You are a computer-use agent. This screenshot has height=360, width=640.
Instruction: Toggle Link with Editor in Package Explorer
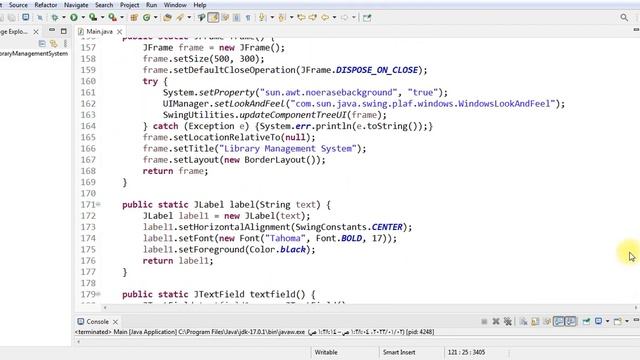tap(53, 43)
